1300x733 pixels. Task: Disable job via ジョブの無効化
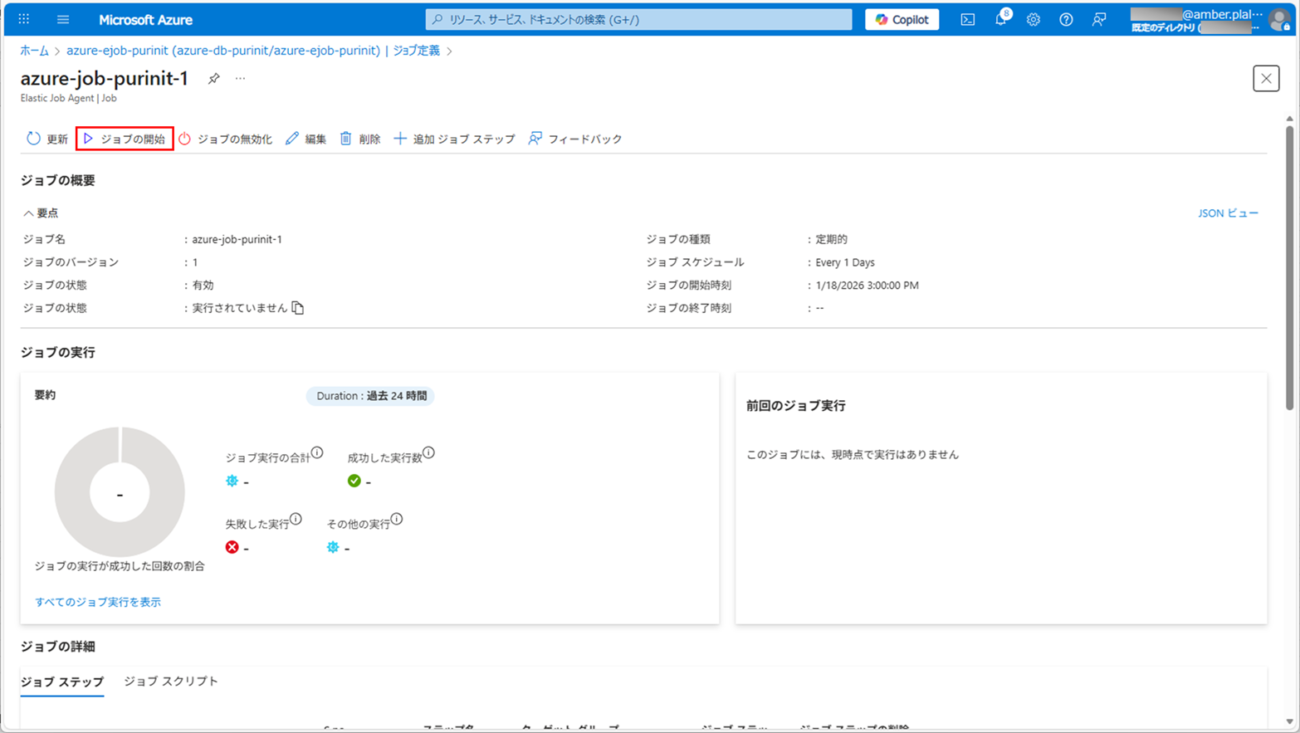[225, 139]
